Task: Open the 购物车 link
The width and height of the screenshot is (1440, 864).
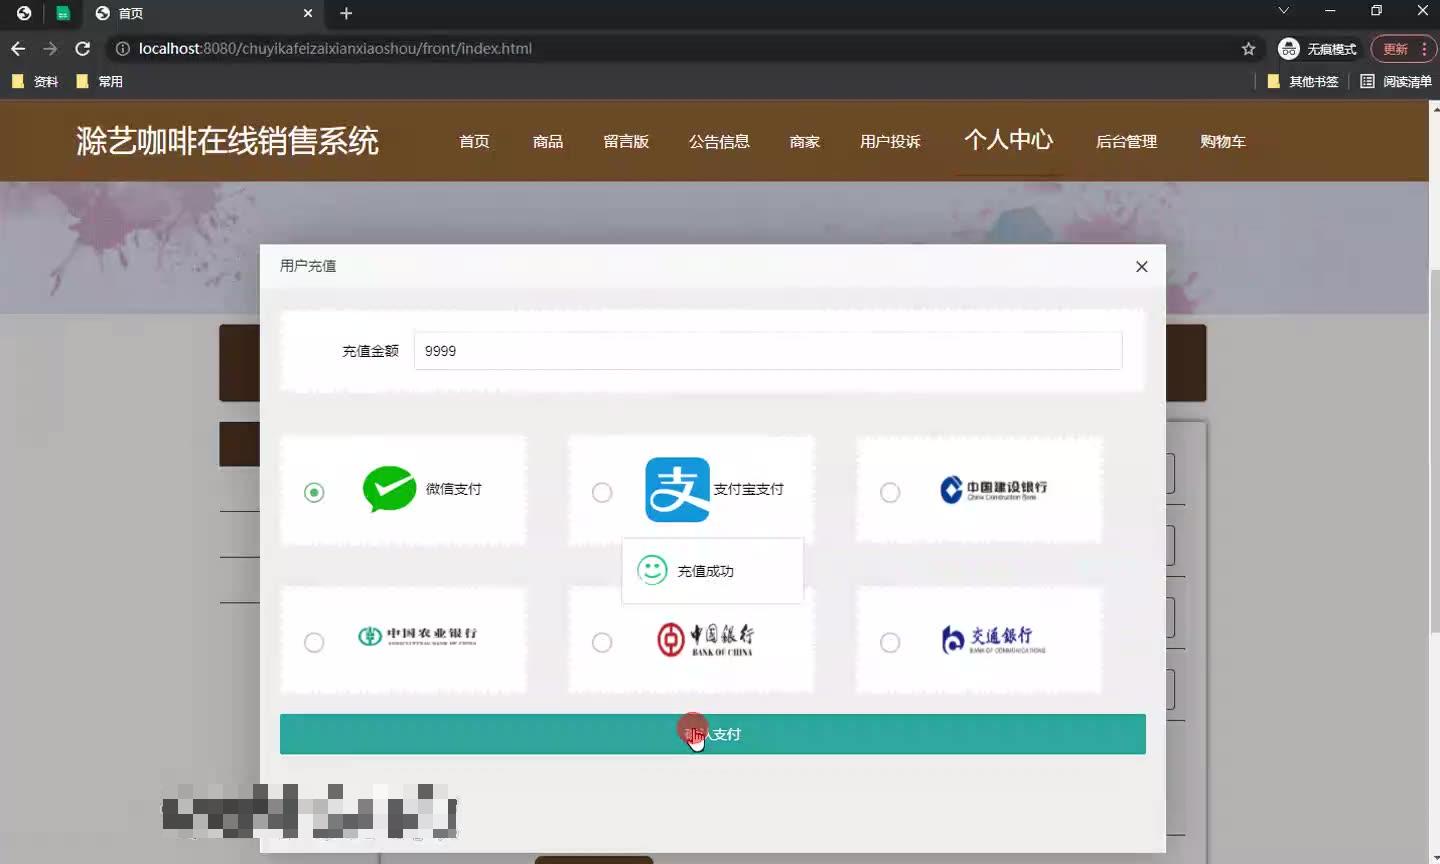Action: coord(1223,141)
